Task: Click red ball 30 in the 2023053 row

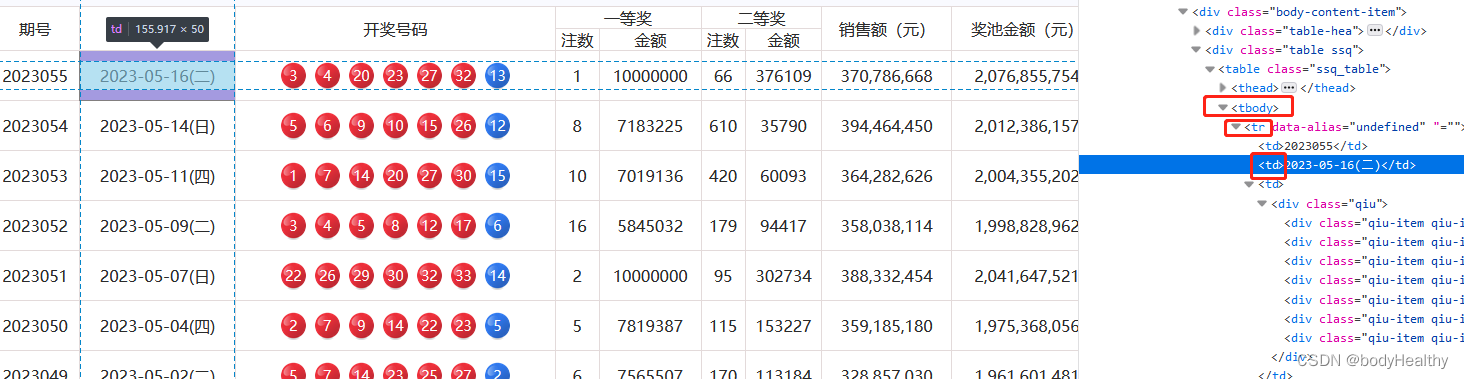Action: click(x=463, y=176)
